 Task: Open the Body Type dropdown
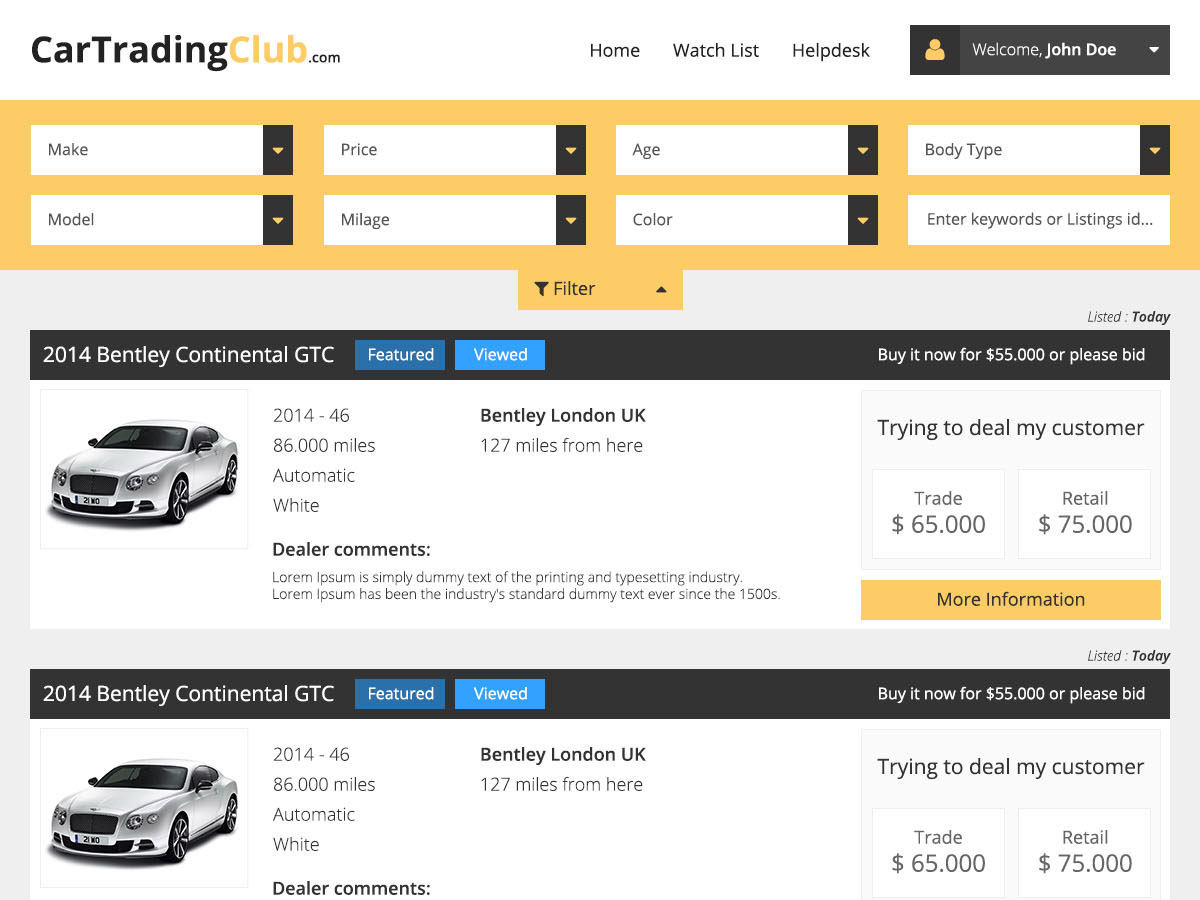tap(1154, 150)
